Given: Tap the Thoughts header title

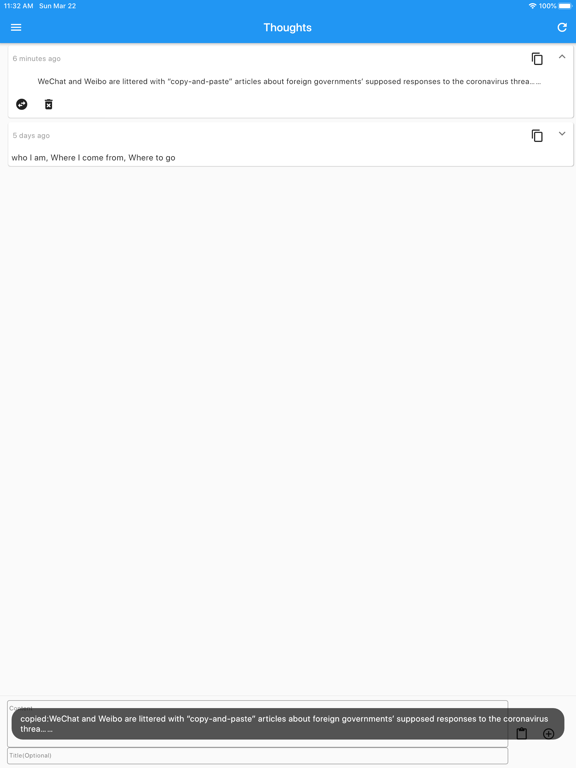Looking at the screenshot, I should pyautogui.click(x=288, y=27).
